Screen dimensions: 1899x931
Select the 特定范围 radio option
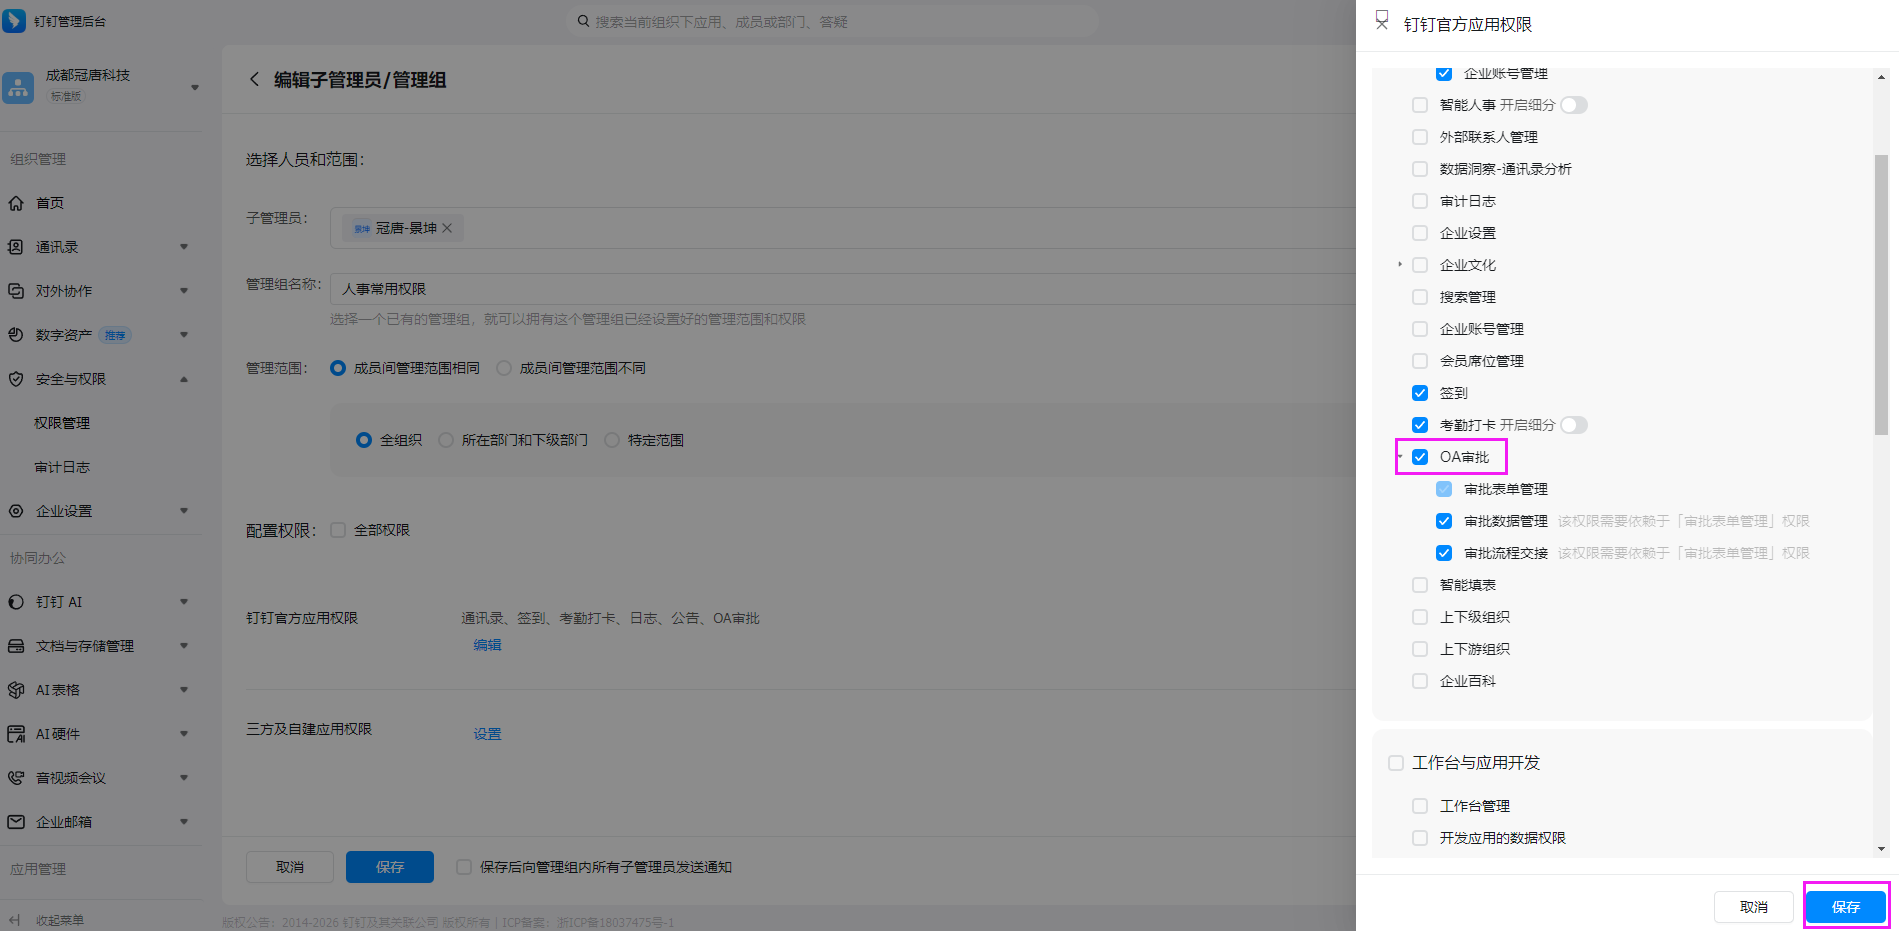pos(612,440)
